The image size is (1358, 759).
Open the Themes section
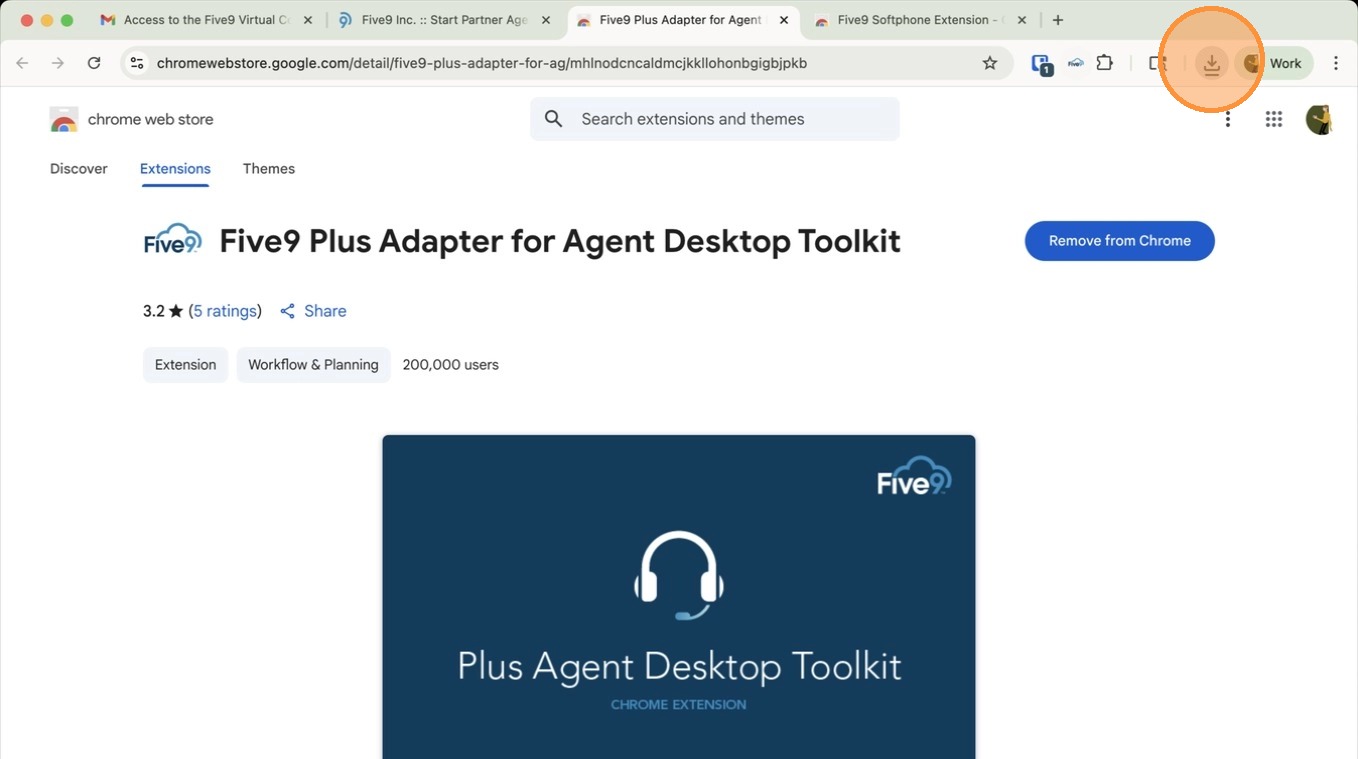269,169
